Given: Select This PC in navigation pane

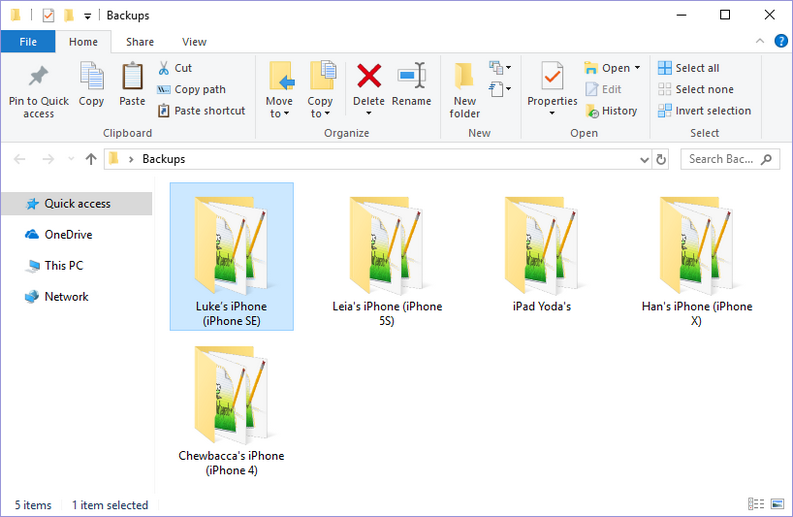Looking at the screenshot, I should click(x=54, y=266).
